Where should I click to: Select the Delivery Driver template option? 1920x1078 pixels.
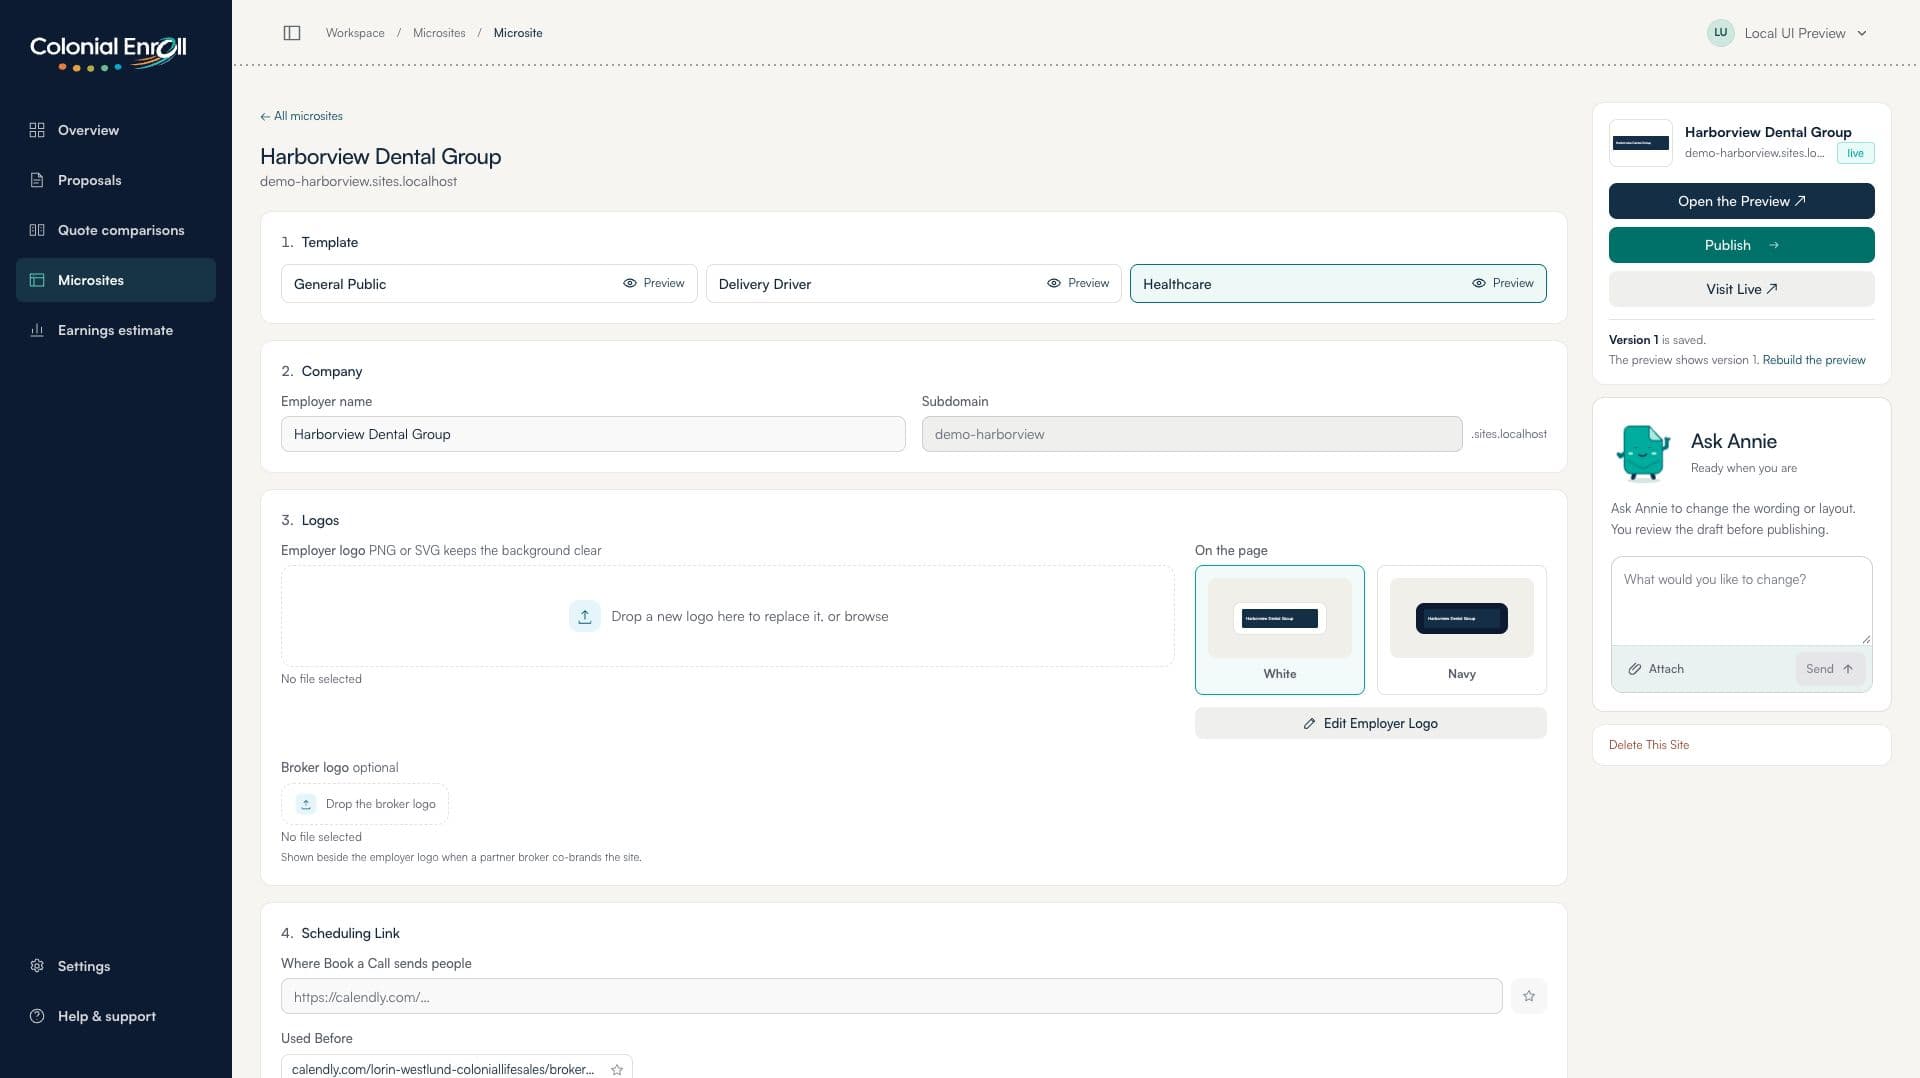[x=913, y=284]
